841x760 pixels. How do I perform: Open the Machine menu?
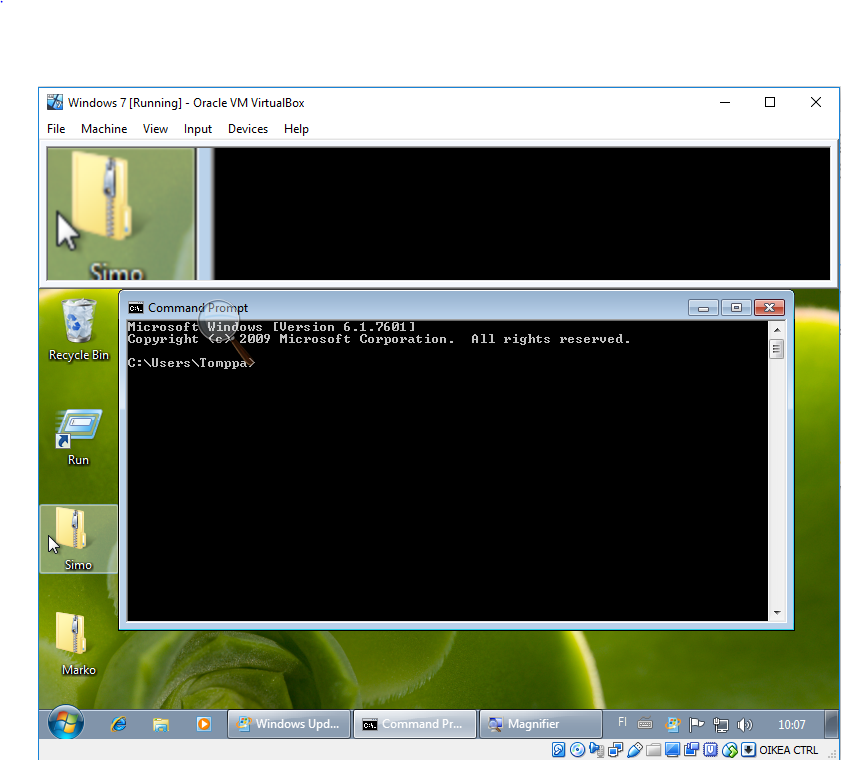(x=104, y=129)
